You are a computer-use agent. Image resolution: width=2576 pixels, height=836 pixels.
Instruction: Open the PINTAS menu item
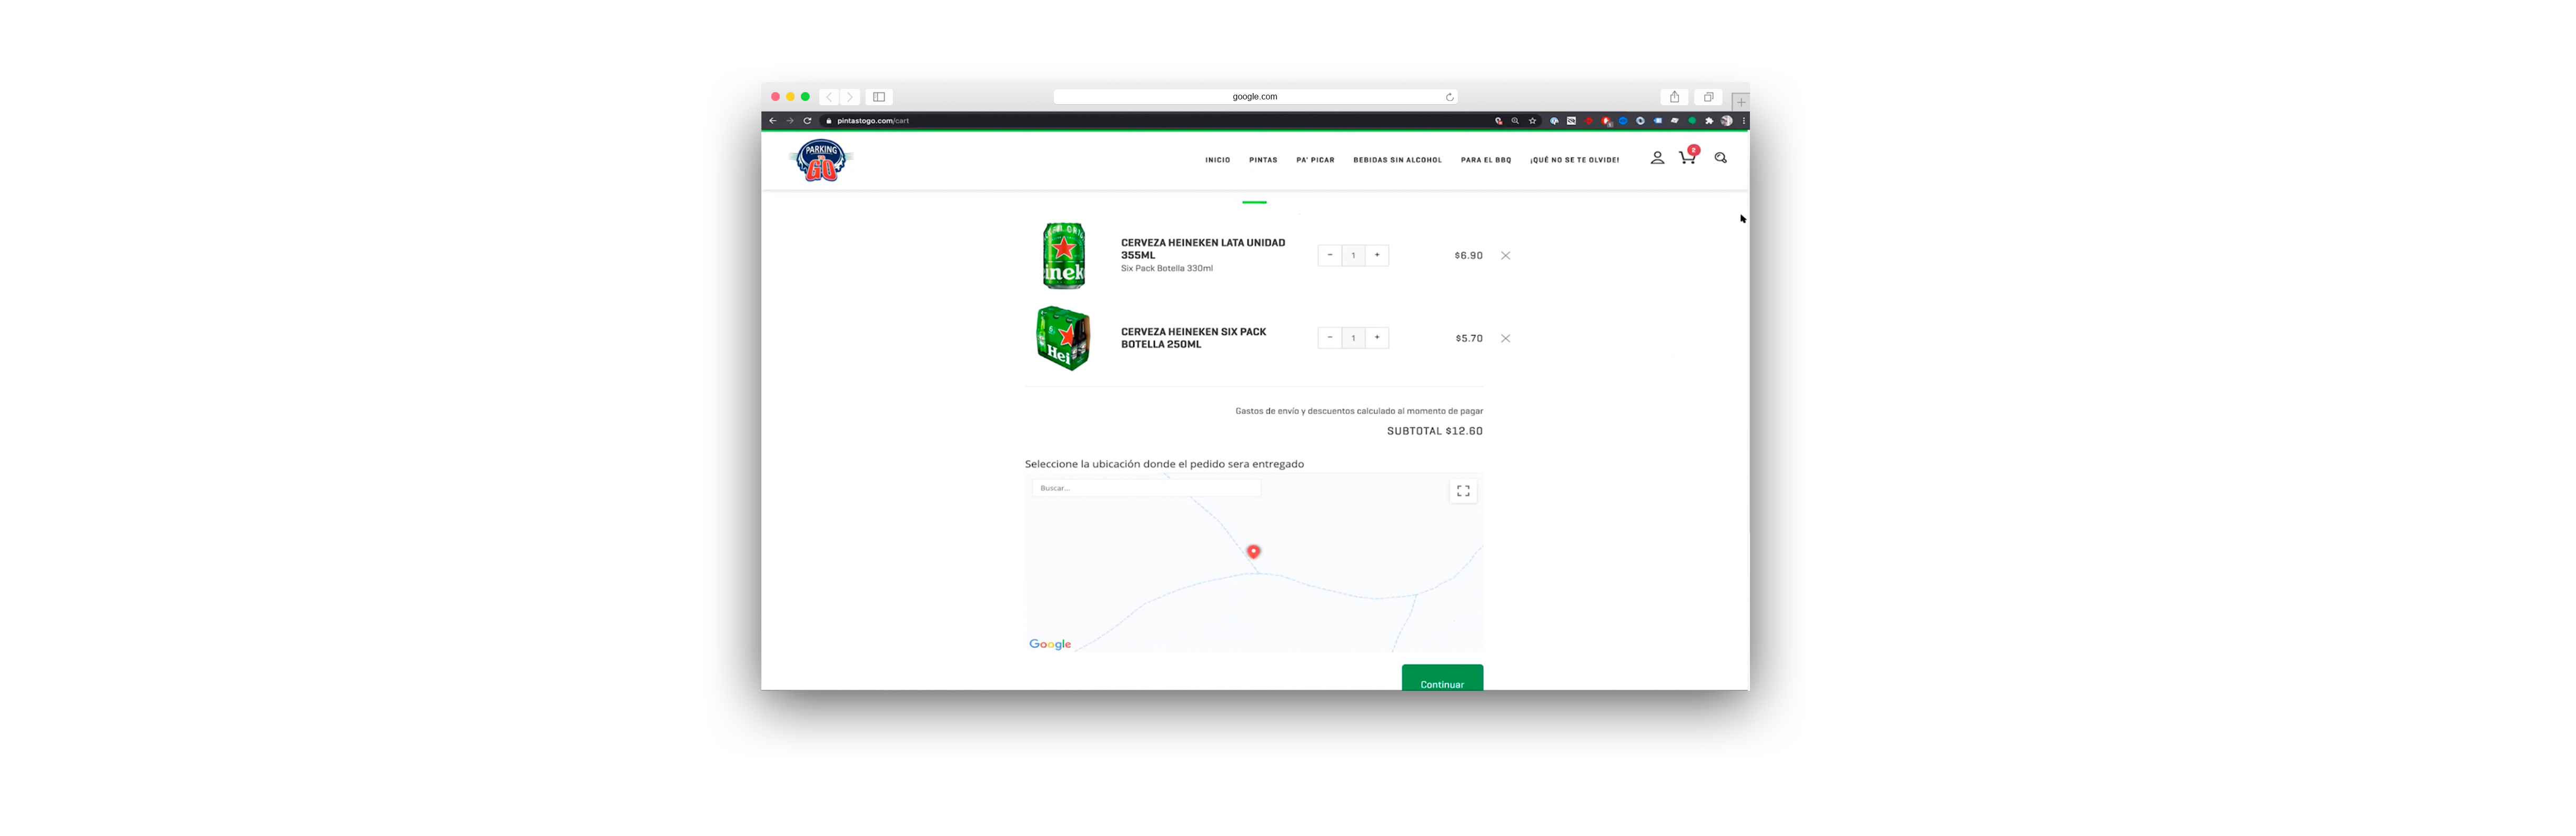1263,160
